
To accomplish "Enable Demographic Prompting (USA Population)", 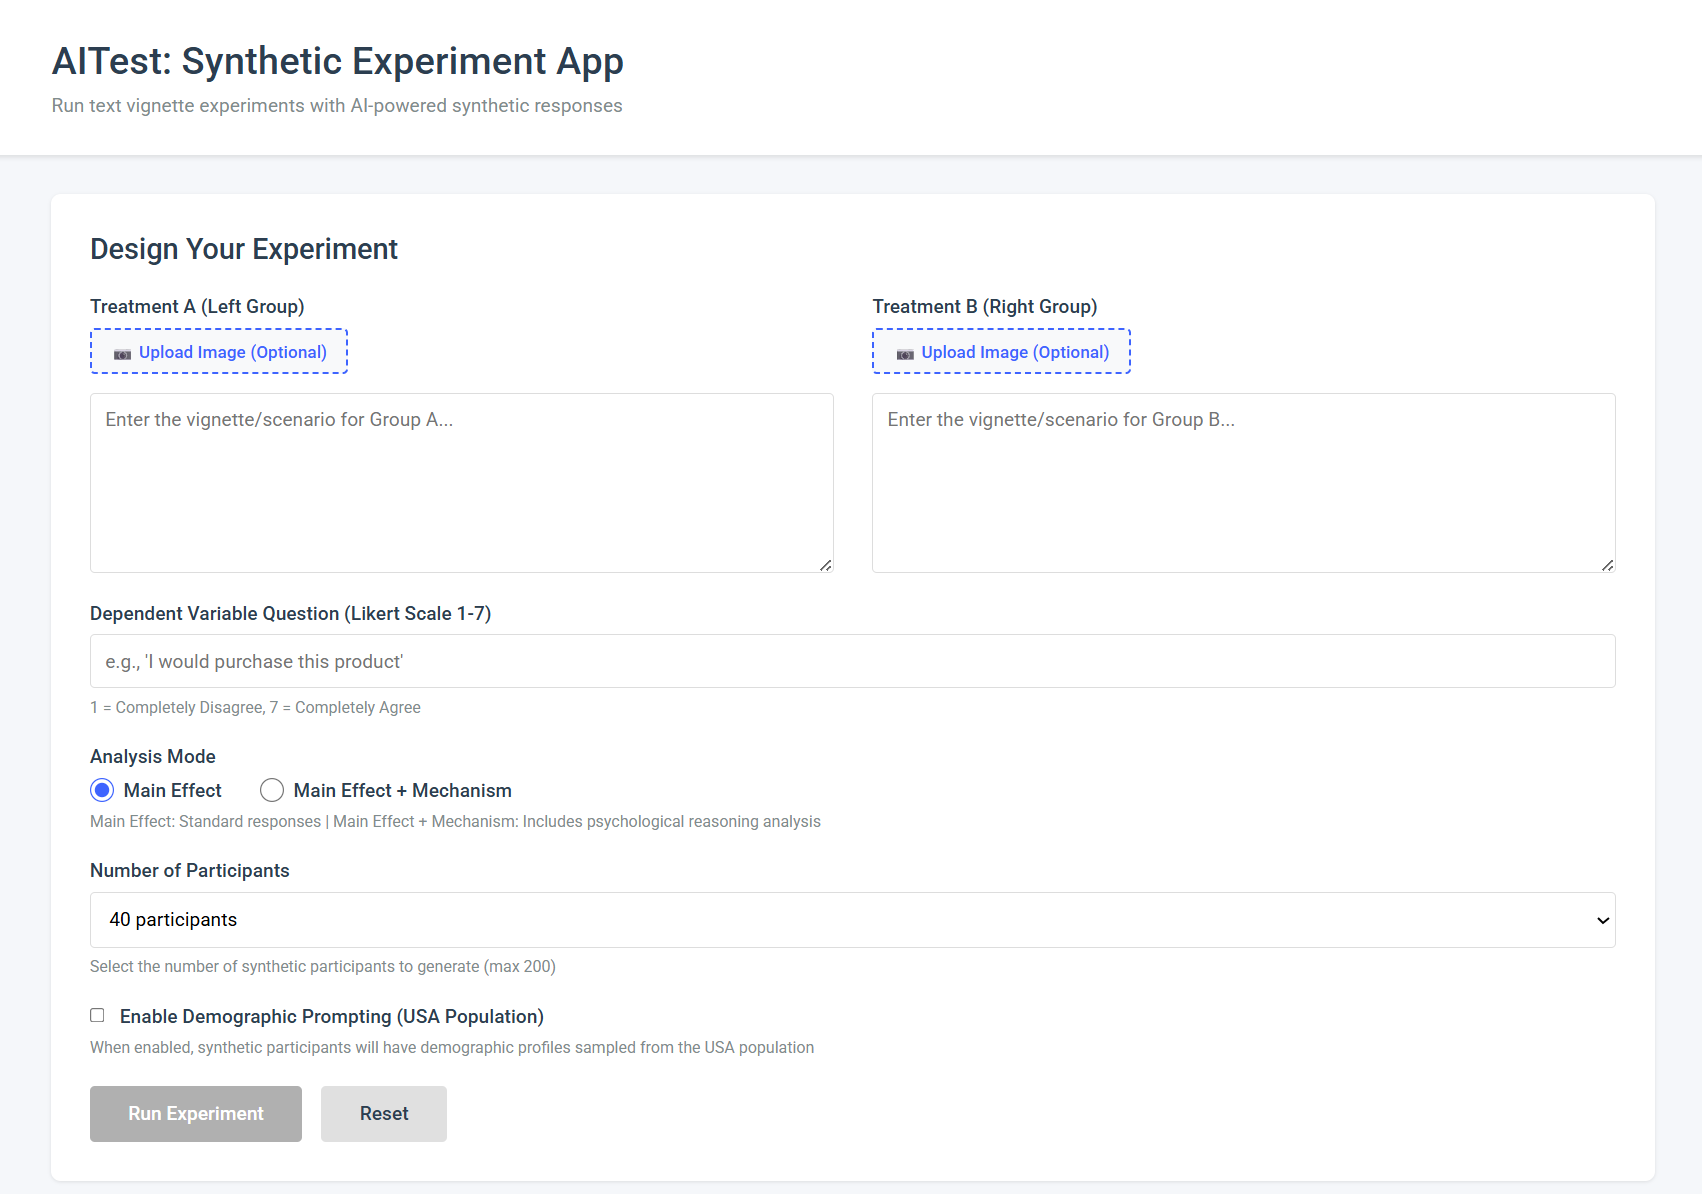I will pyautogui.click(x=97, y=1015).
